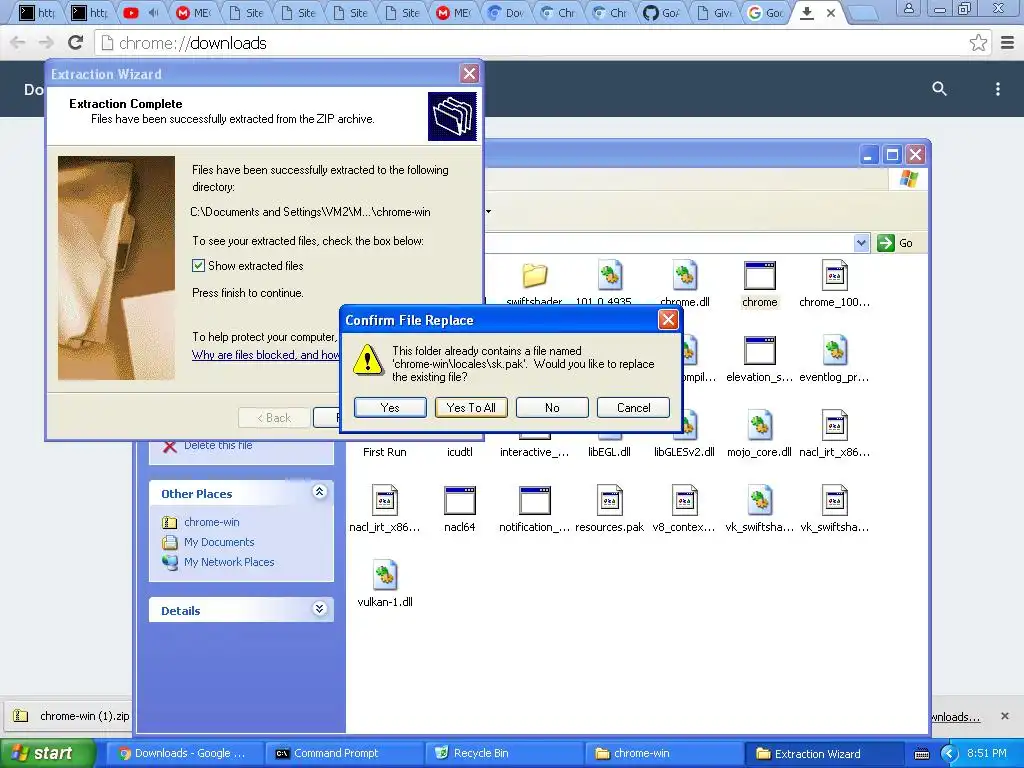
Task: Select the icudtl file label
Action: [459, 452]
